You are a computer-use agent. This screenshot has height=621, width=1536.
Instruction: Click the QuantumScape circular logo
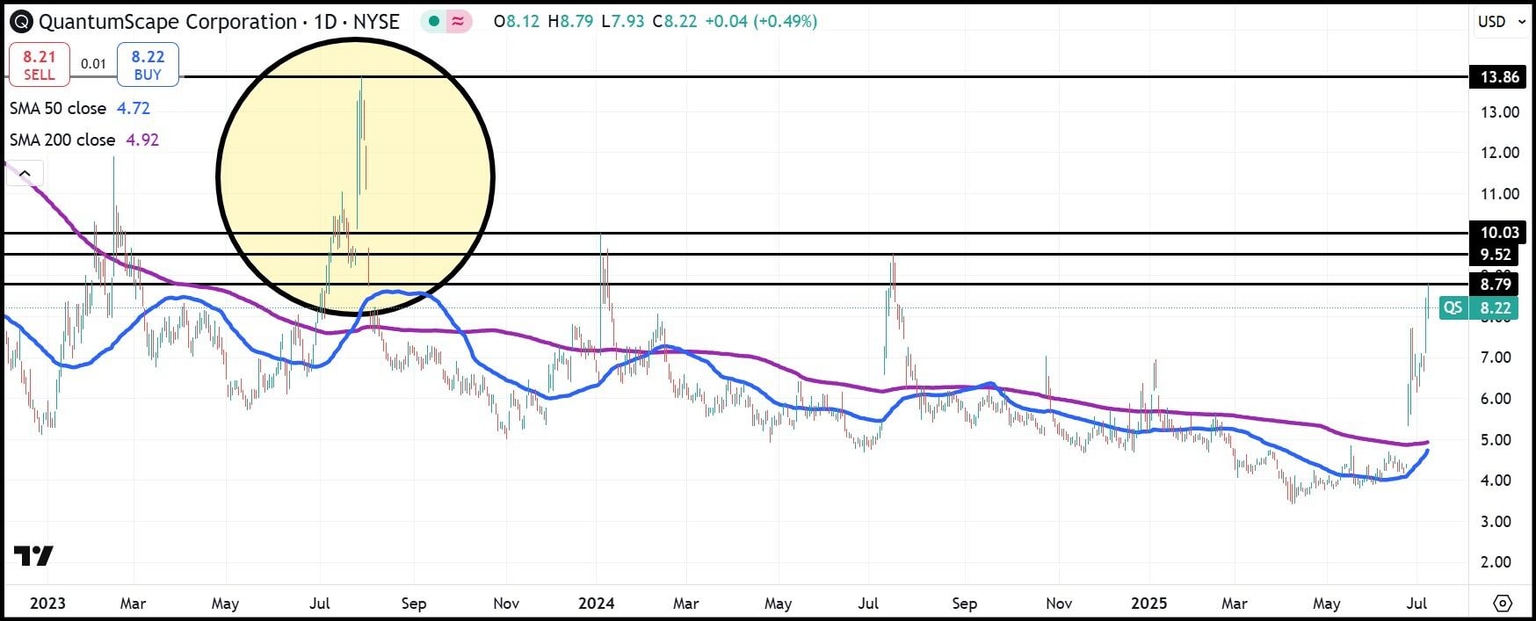tap(20, 21)
